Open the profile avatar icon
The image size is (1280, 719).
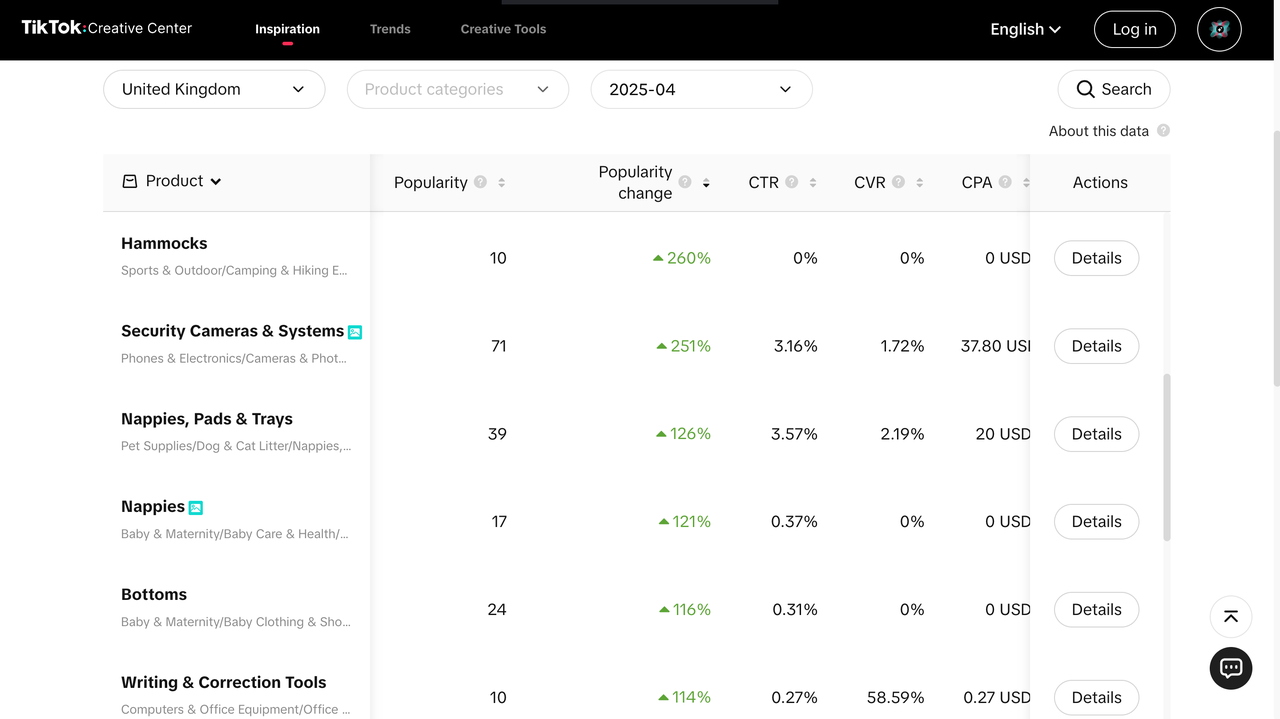click(x=1219, y=30)
